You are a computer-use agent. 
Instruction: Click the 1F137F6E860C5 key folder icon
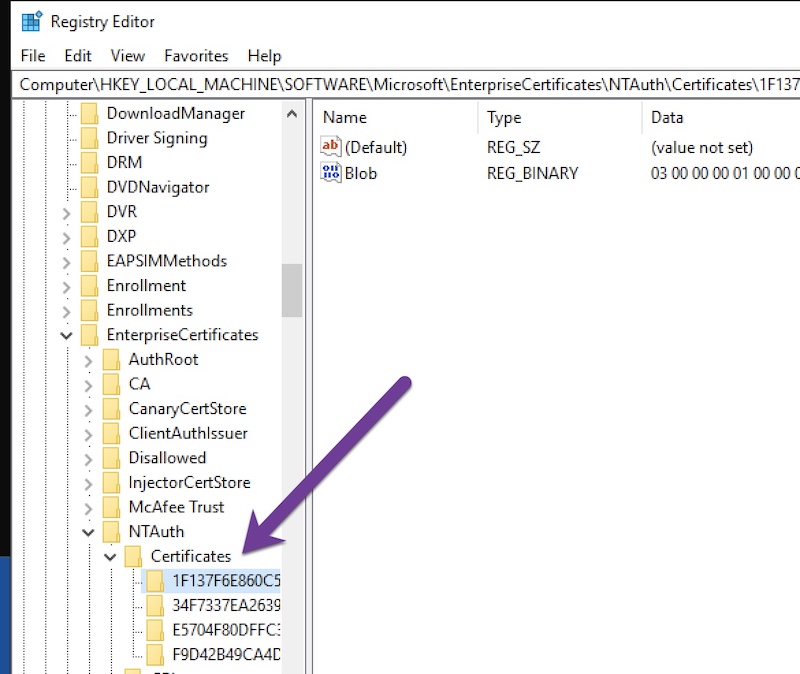[x=154, y=580]
